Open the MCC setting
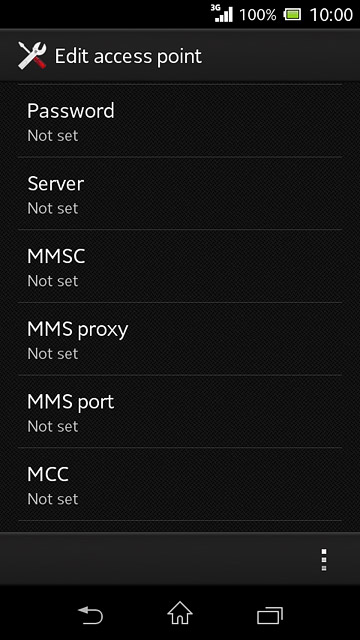The height and width of the screenshot is (640, 360). pos(180,484)
